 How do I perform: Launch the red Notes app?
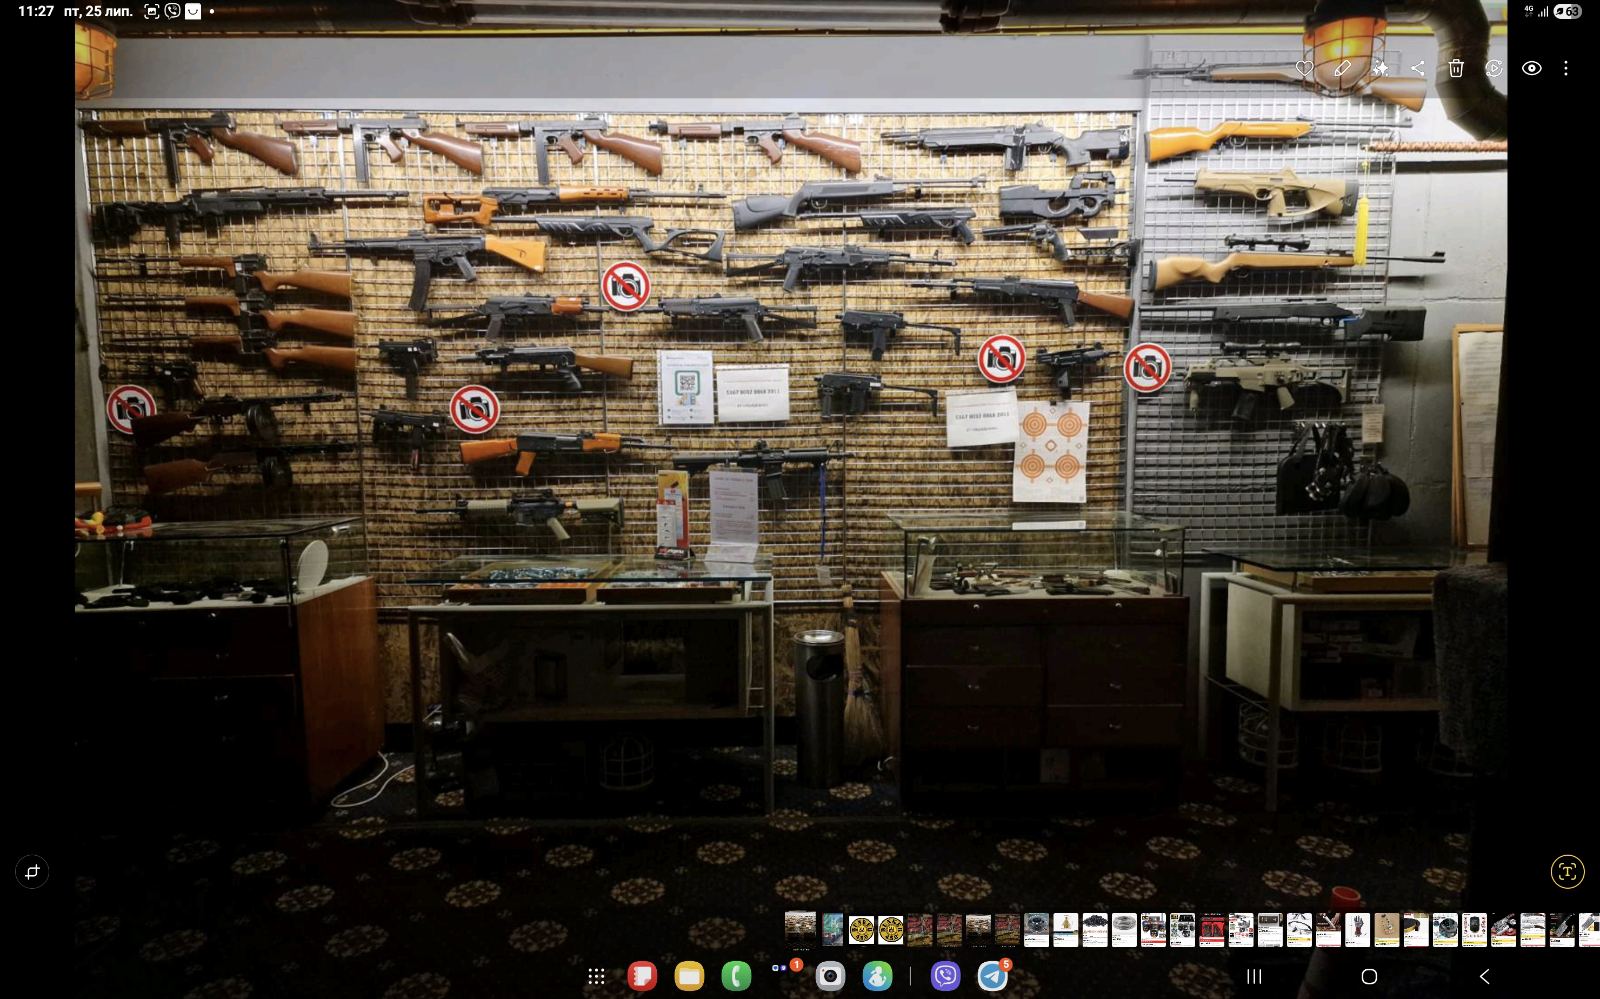[x=642, y=976]
